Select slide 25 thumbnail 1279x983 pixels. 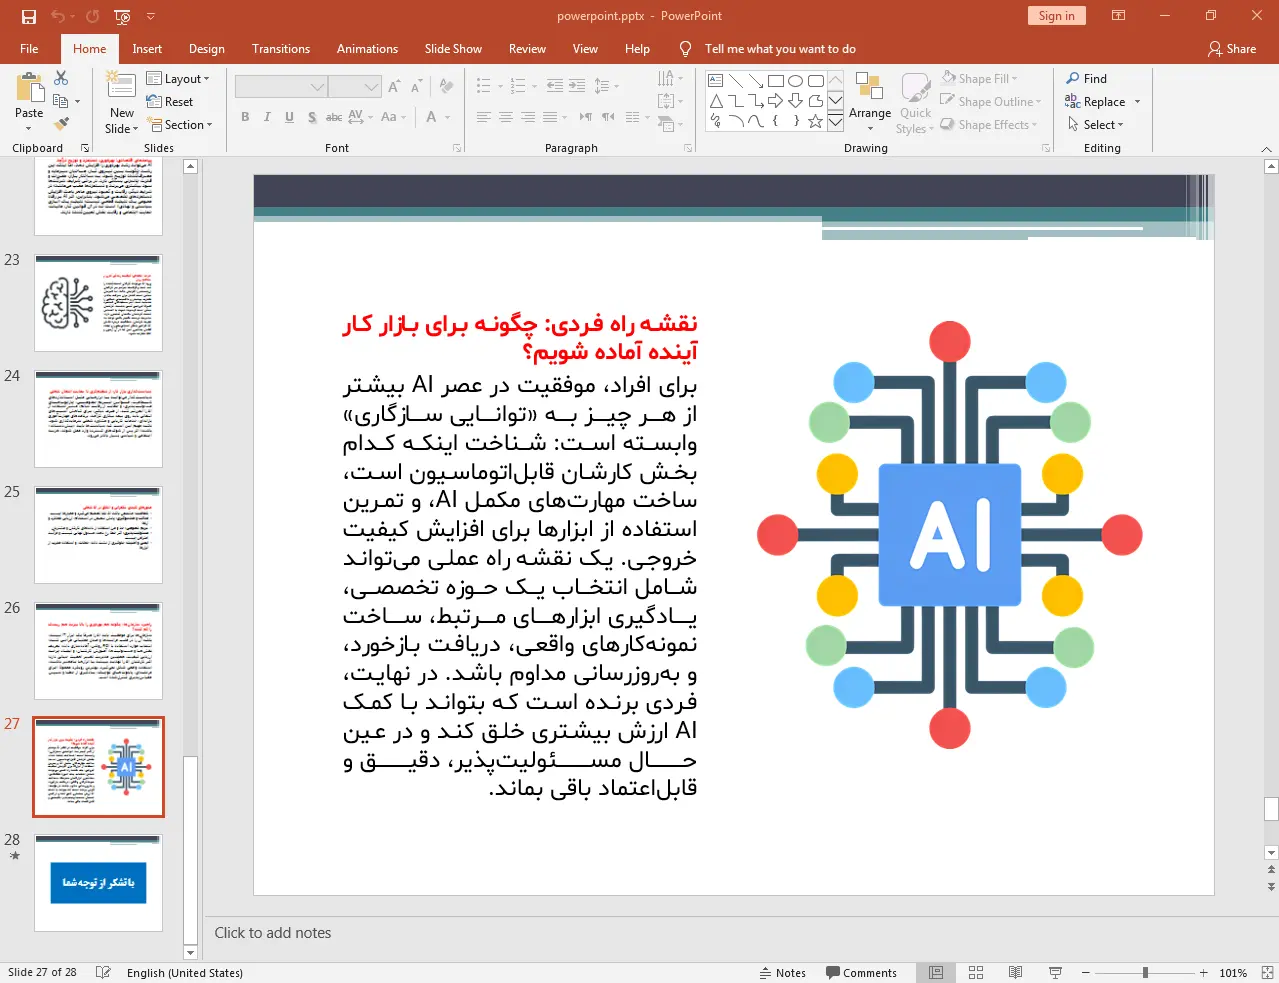pyautogui.click(x=98, y=535)
